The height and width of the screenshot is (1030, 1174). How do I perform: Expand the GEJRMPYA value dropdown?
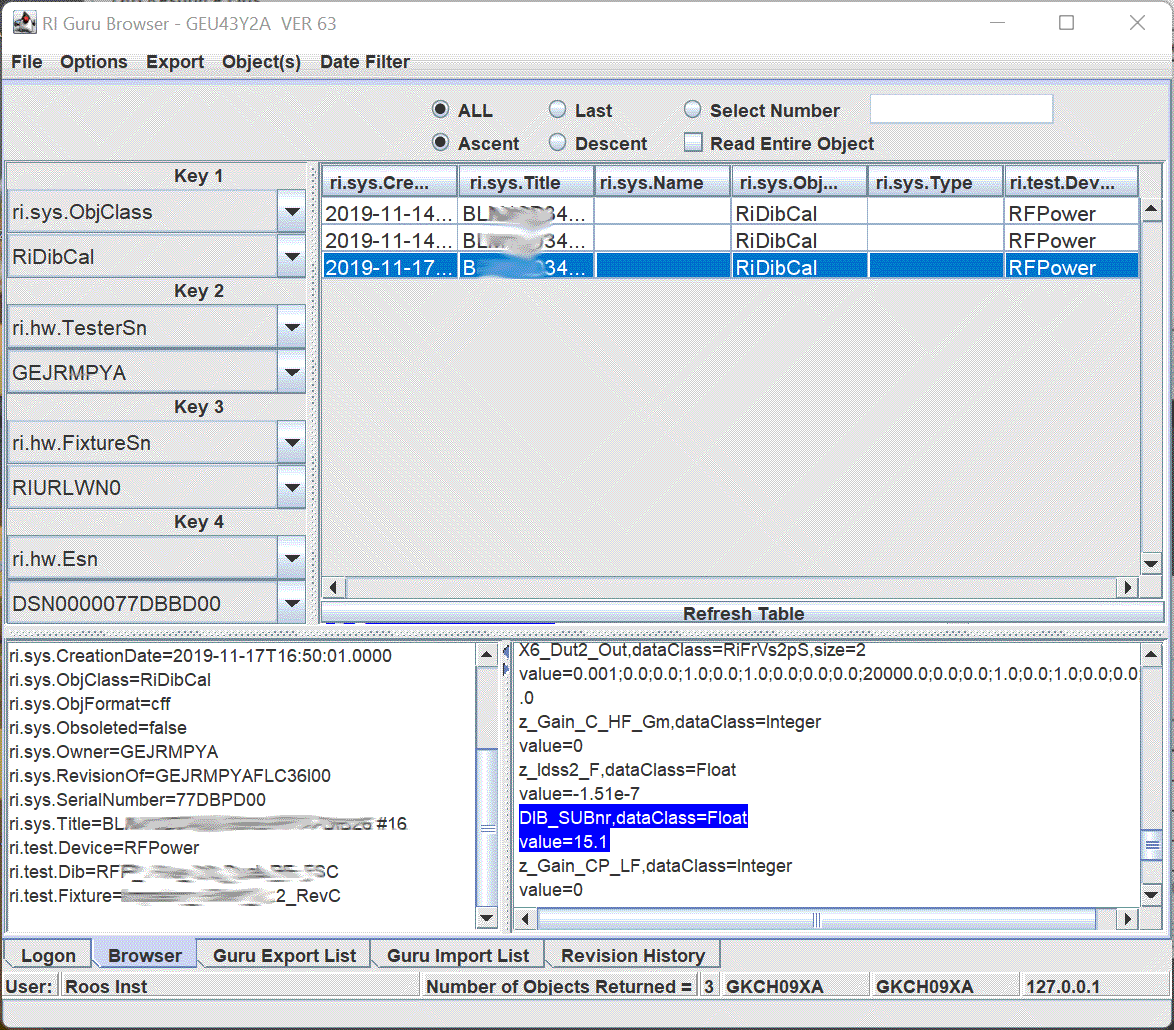[x=291, y=372]
